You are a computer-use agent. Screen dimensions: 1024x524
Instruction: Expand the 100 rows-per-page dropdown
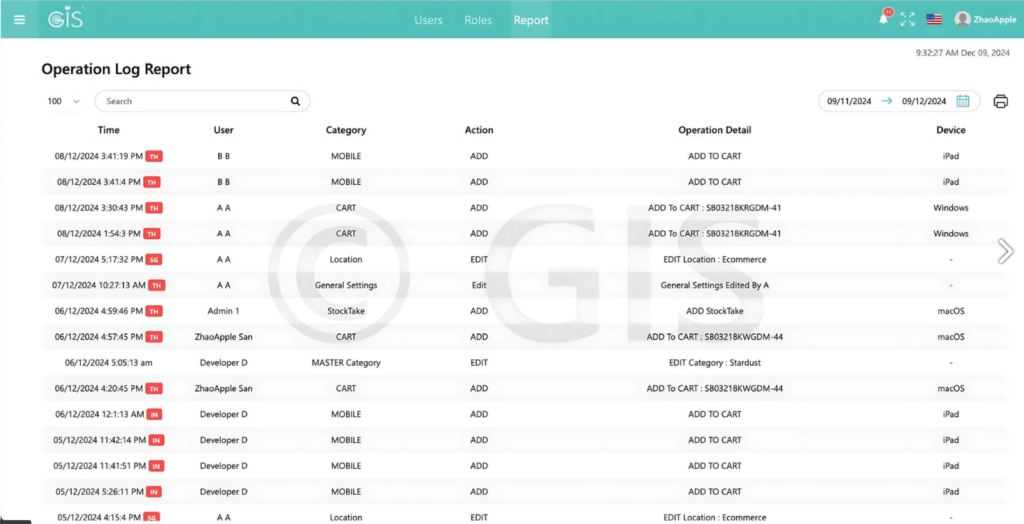(63, 101)
